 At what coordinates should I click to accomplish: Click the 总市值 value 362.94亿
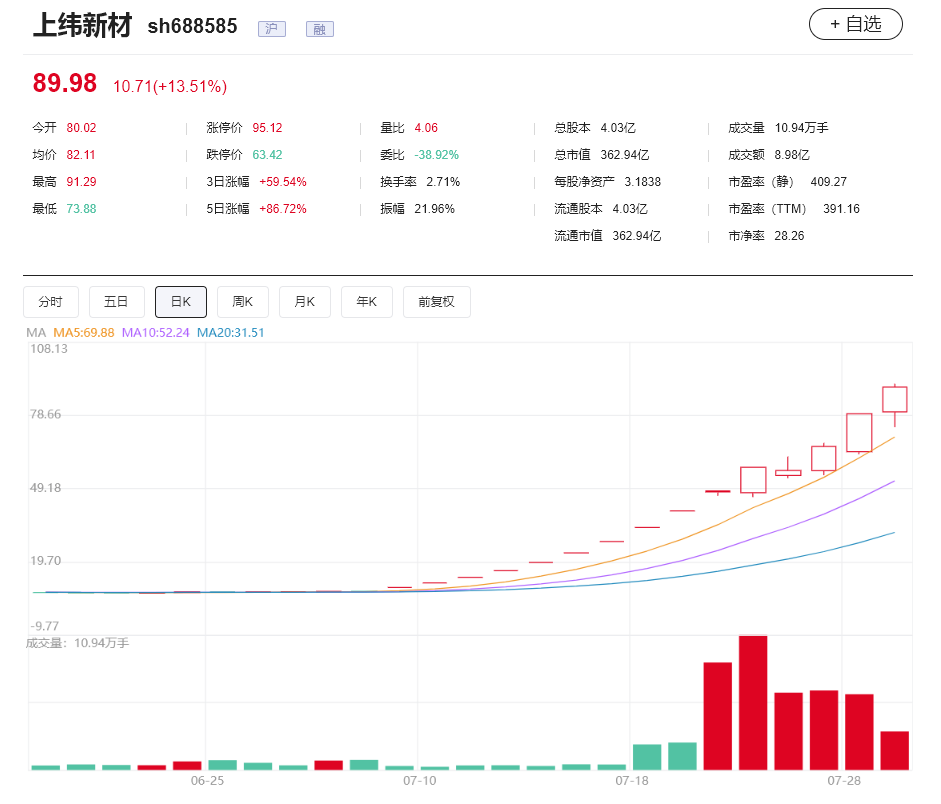pos(625,155)
